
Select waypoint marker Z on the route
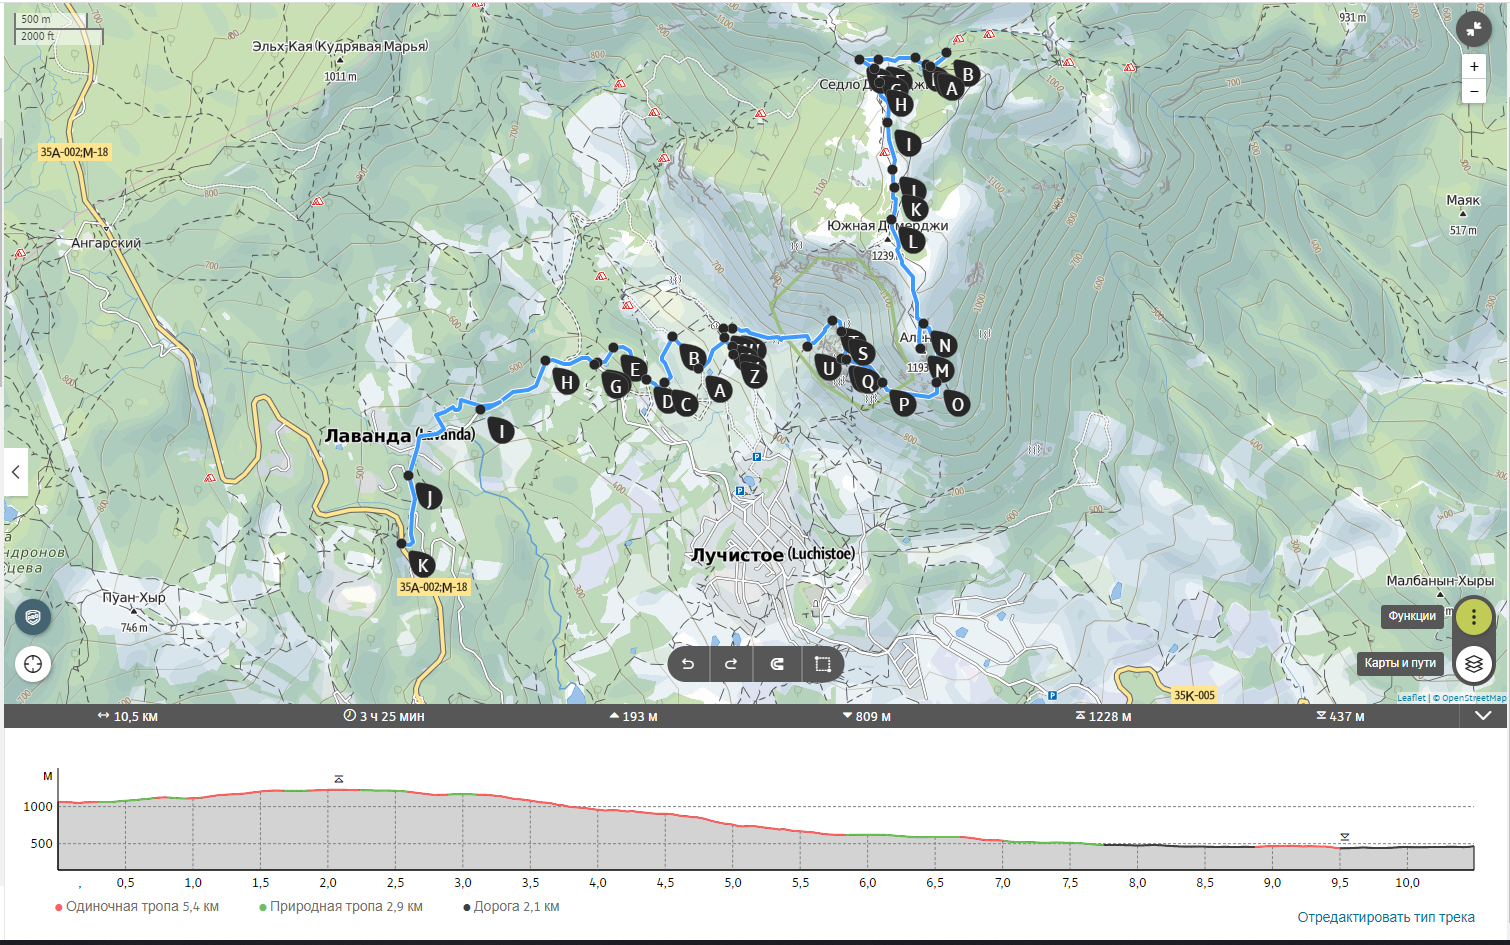click(754, 376)
